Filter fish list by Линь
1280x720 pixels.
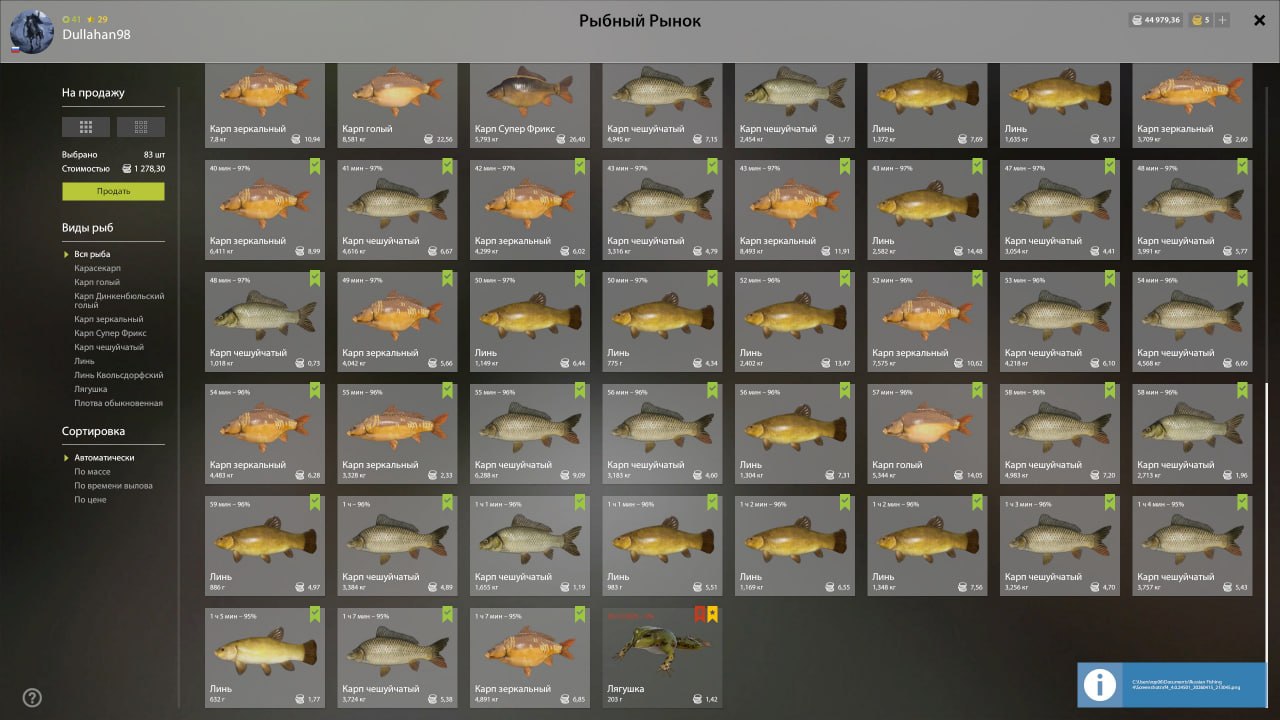[84, 361]
